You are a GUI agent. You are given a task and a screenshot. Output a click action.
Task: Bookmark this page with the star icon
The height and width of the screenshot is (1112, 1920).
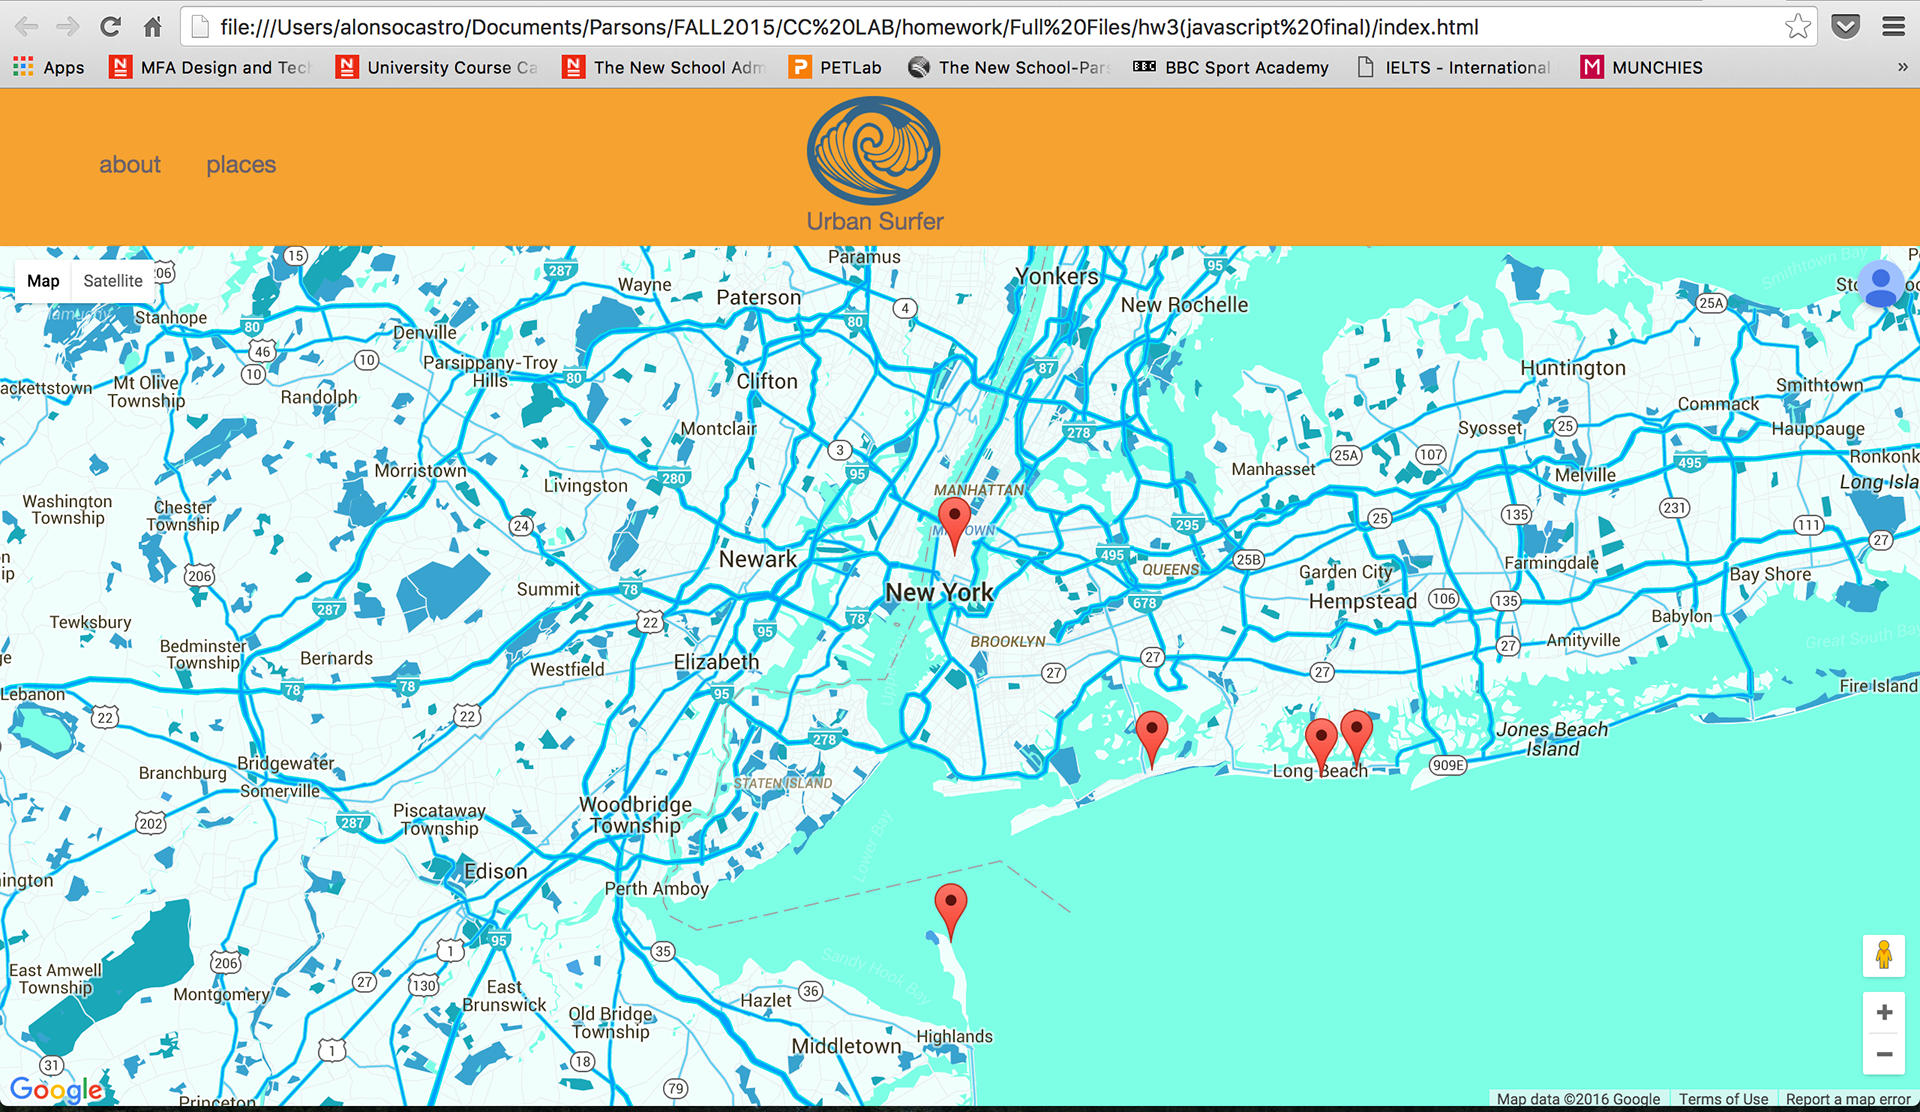coord(1797,27)
